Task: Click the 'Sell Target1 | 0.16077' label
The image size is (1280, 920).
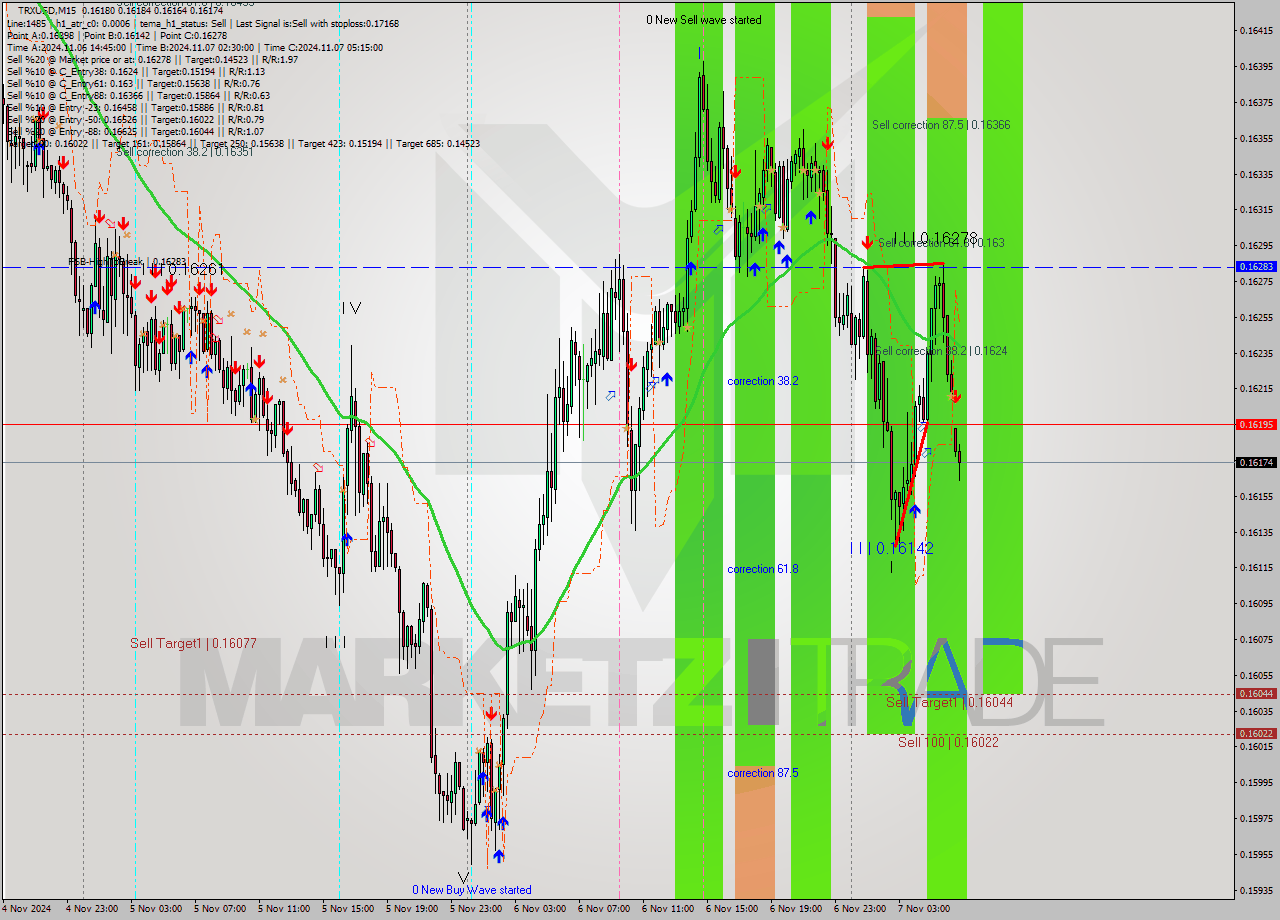Action: pyautogui.click(x=193, y=643)
